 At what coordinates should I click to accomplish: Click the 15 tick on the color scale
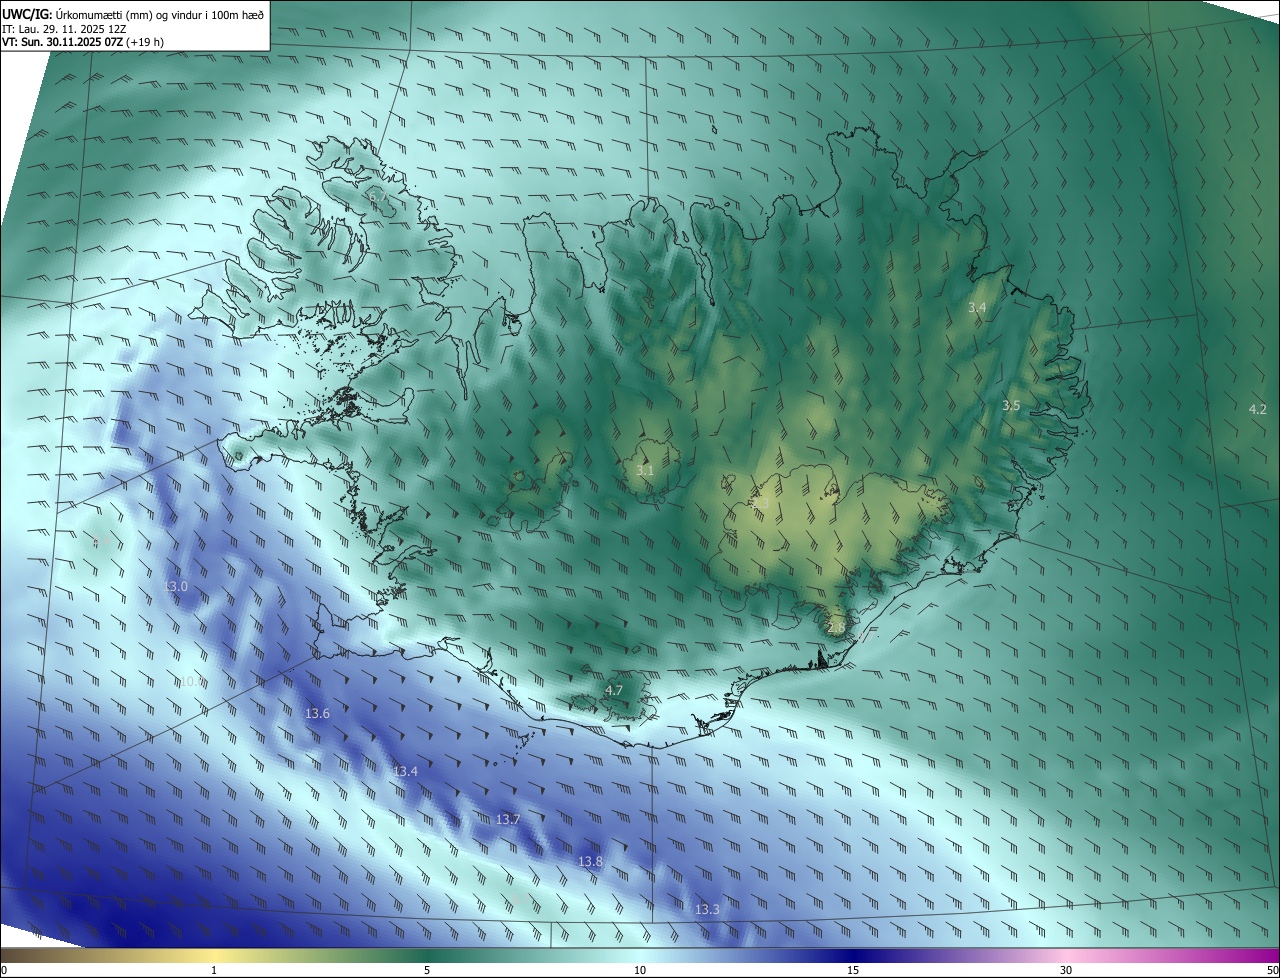point(853,970)
